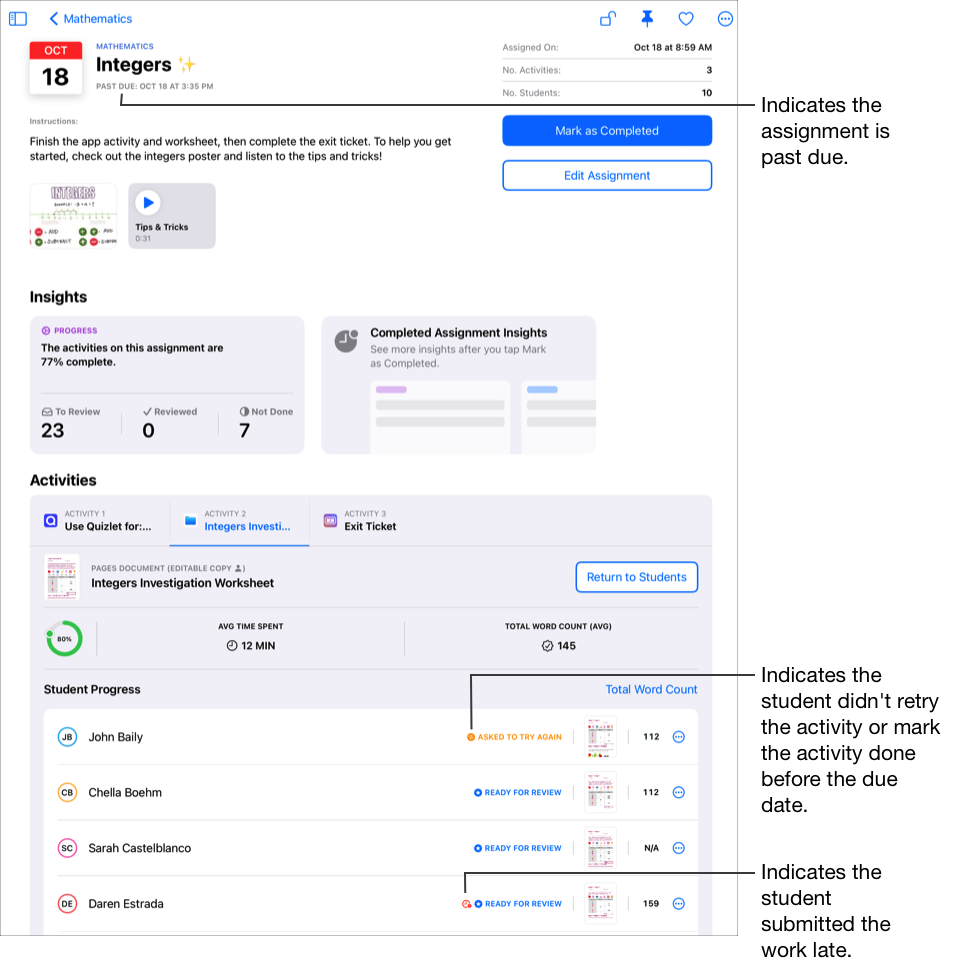954x968 pixels.
Task: Open the Total Word Count sort option
Action: coord(651,689)
